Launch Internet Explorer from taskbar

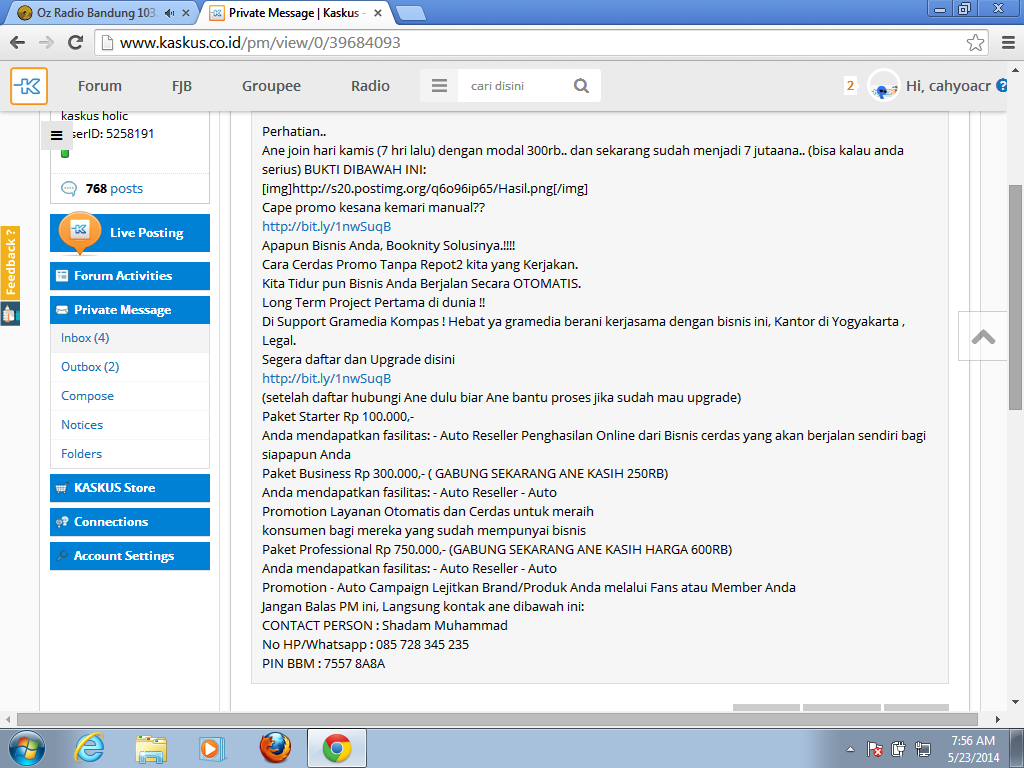(89, 748)
